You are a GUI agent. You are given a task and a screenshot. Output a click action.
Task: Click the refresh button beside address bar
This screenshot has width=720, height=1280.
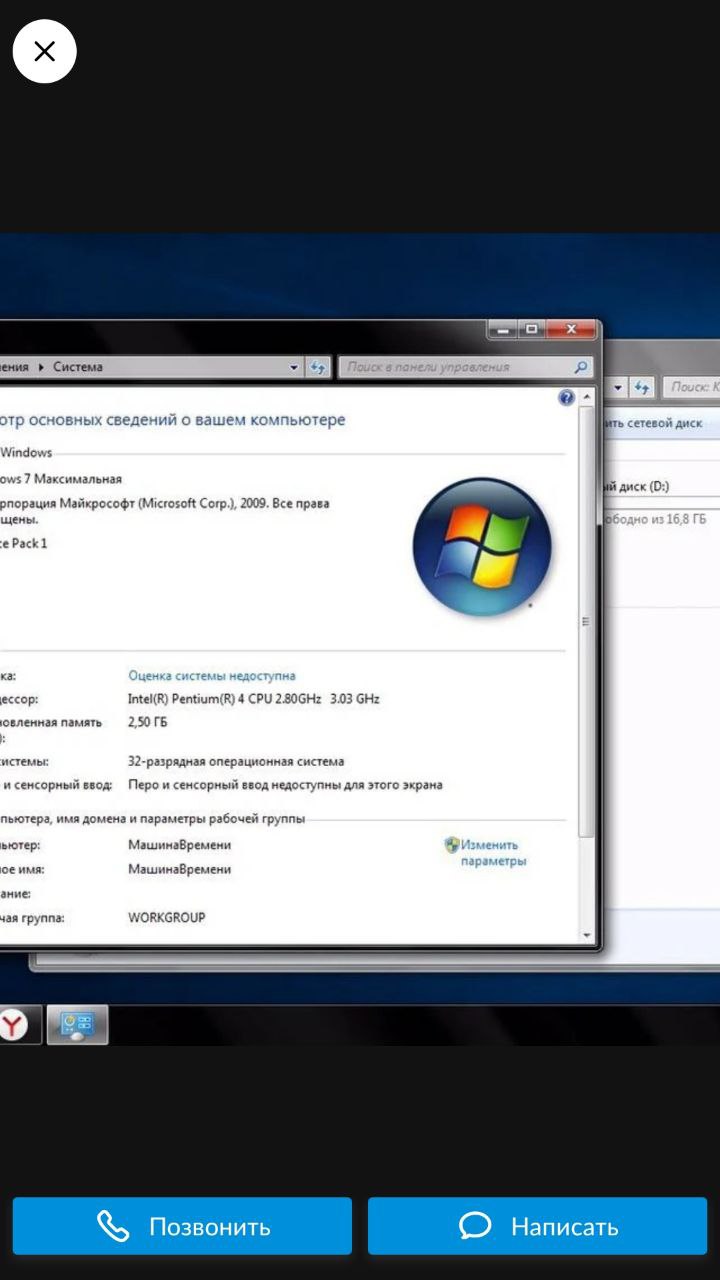pyautogui.click(x=318, y=367)
